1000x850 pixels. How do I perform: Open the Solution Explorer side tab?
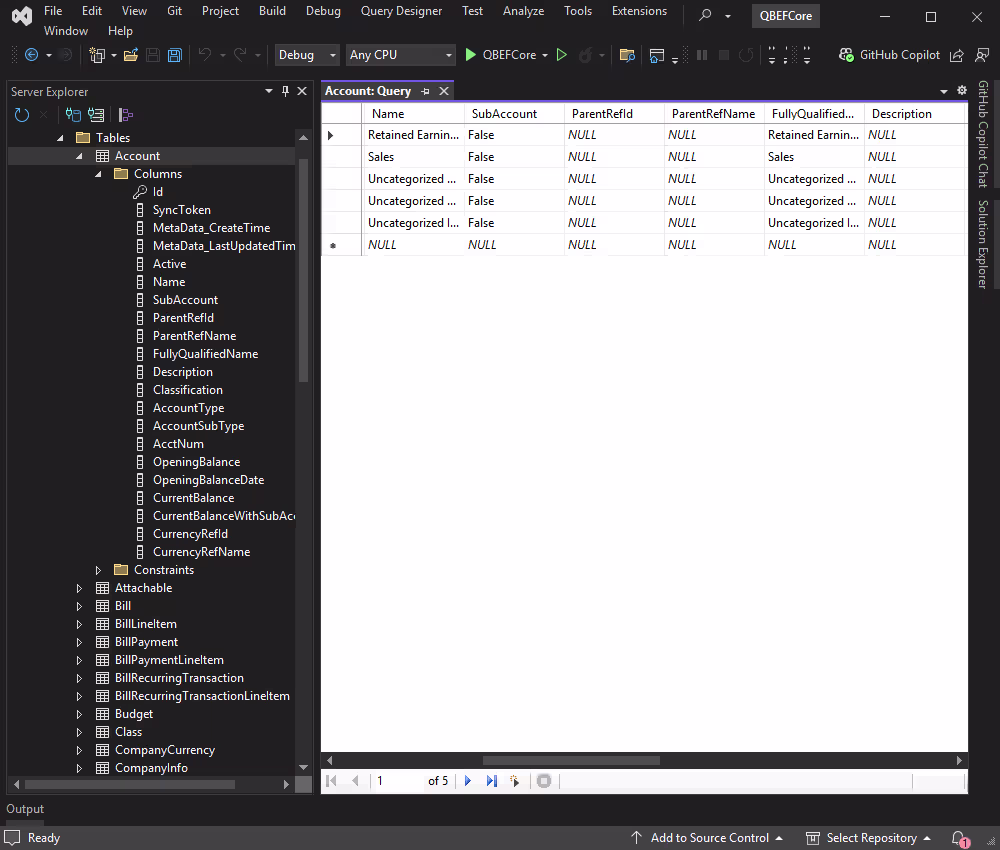pos(983,244)
